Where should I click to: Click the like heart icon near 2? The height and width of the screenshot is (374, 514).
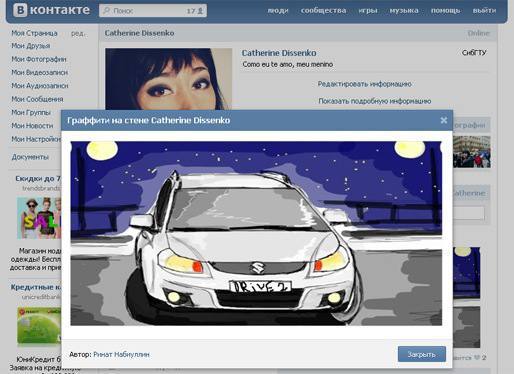pyautogui.click(x=477, y=357)
